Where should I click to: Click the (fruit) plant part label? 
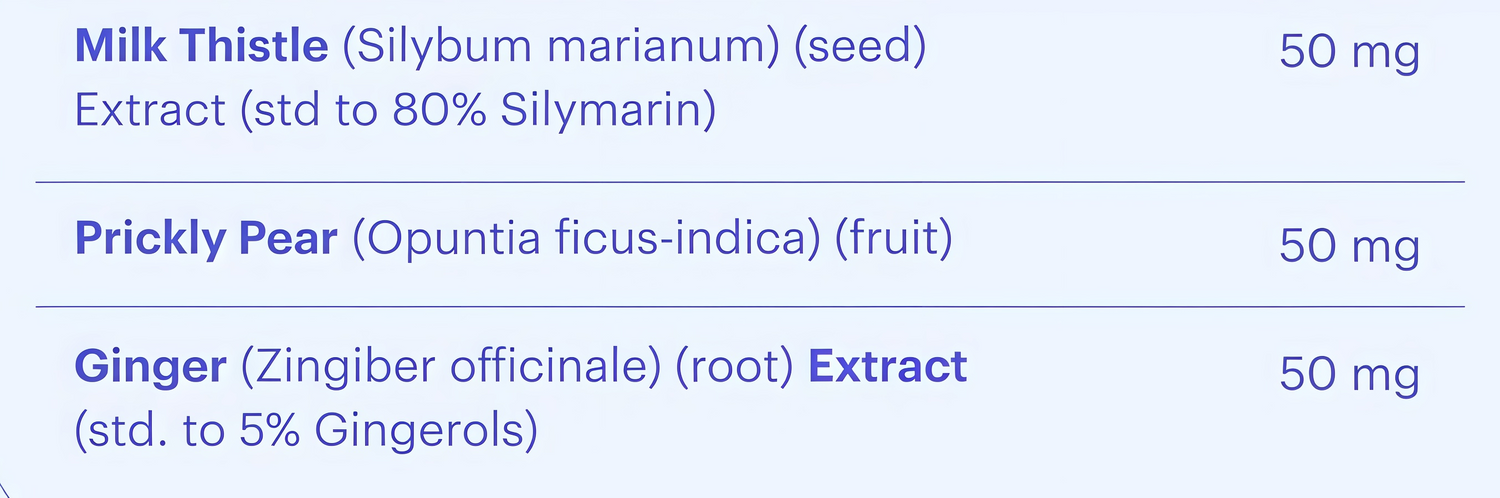coord(893,241)
